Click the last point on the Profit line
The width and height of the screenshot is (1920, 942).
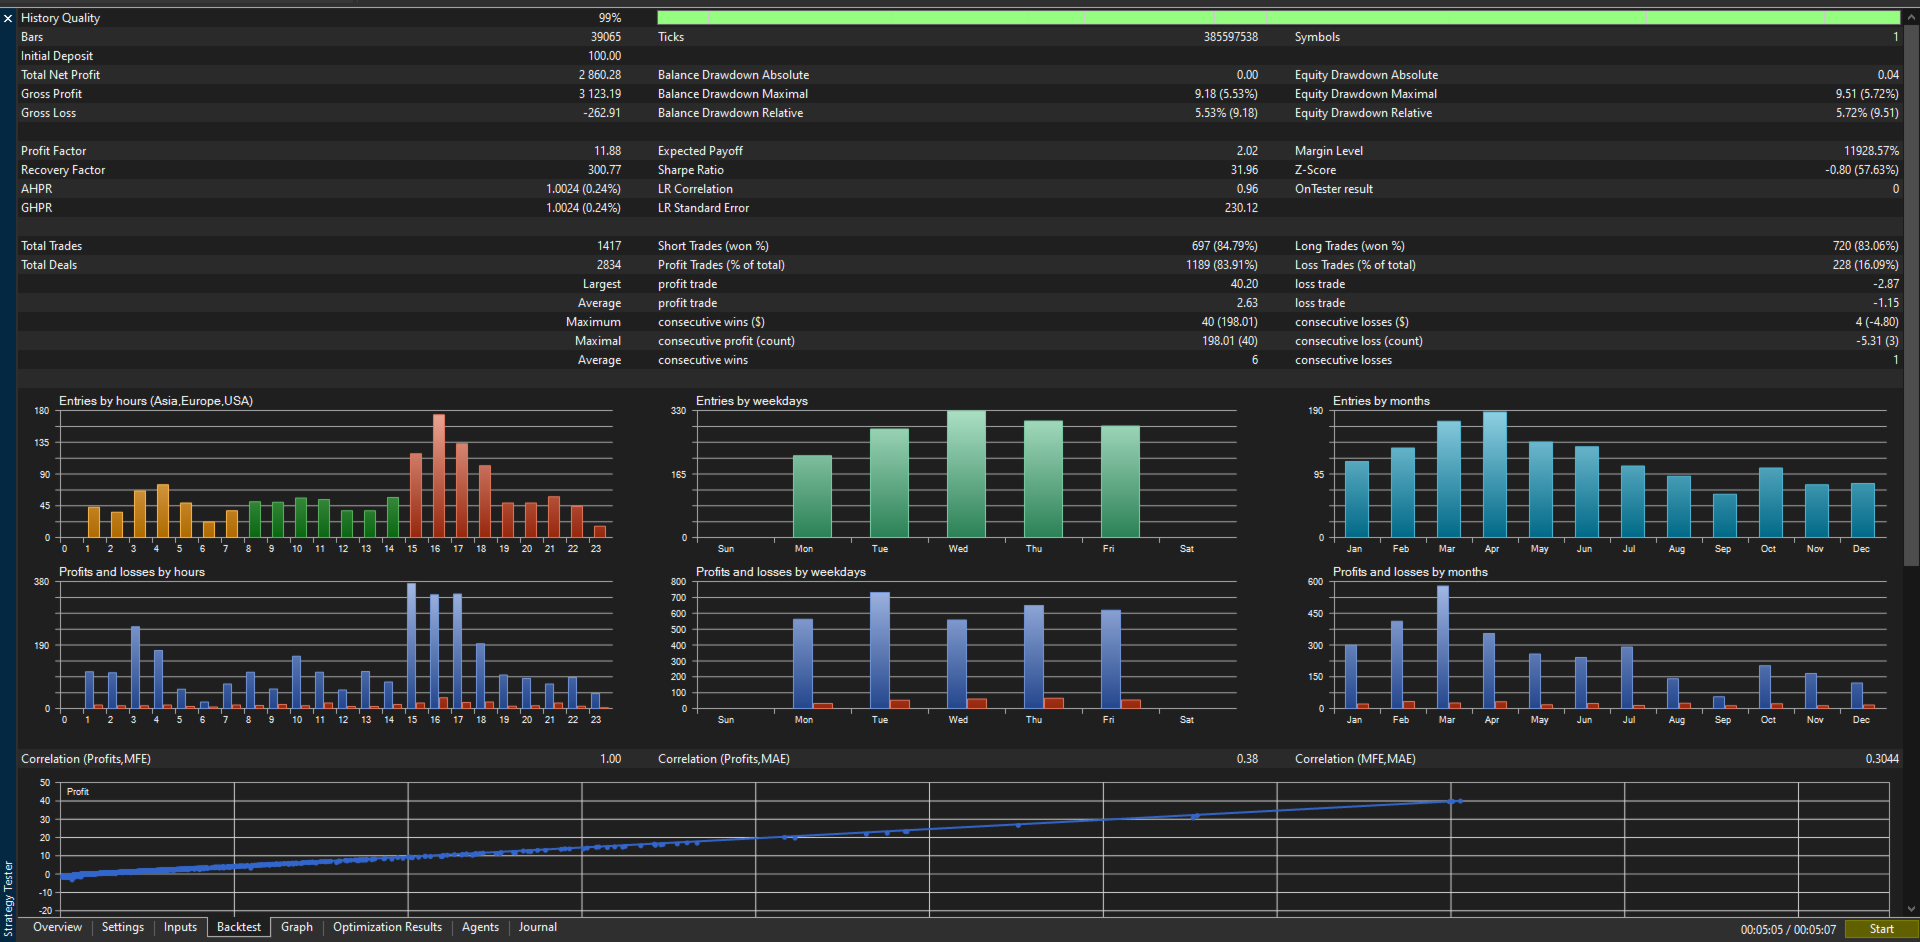click(1459, 801)
